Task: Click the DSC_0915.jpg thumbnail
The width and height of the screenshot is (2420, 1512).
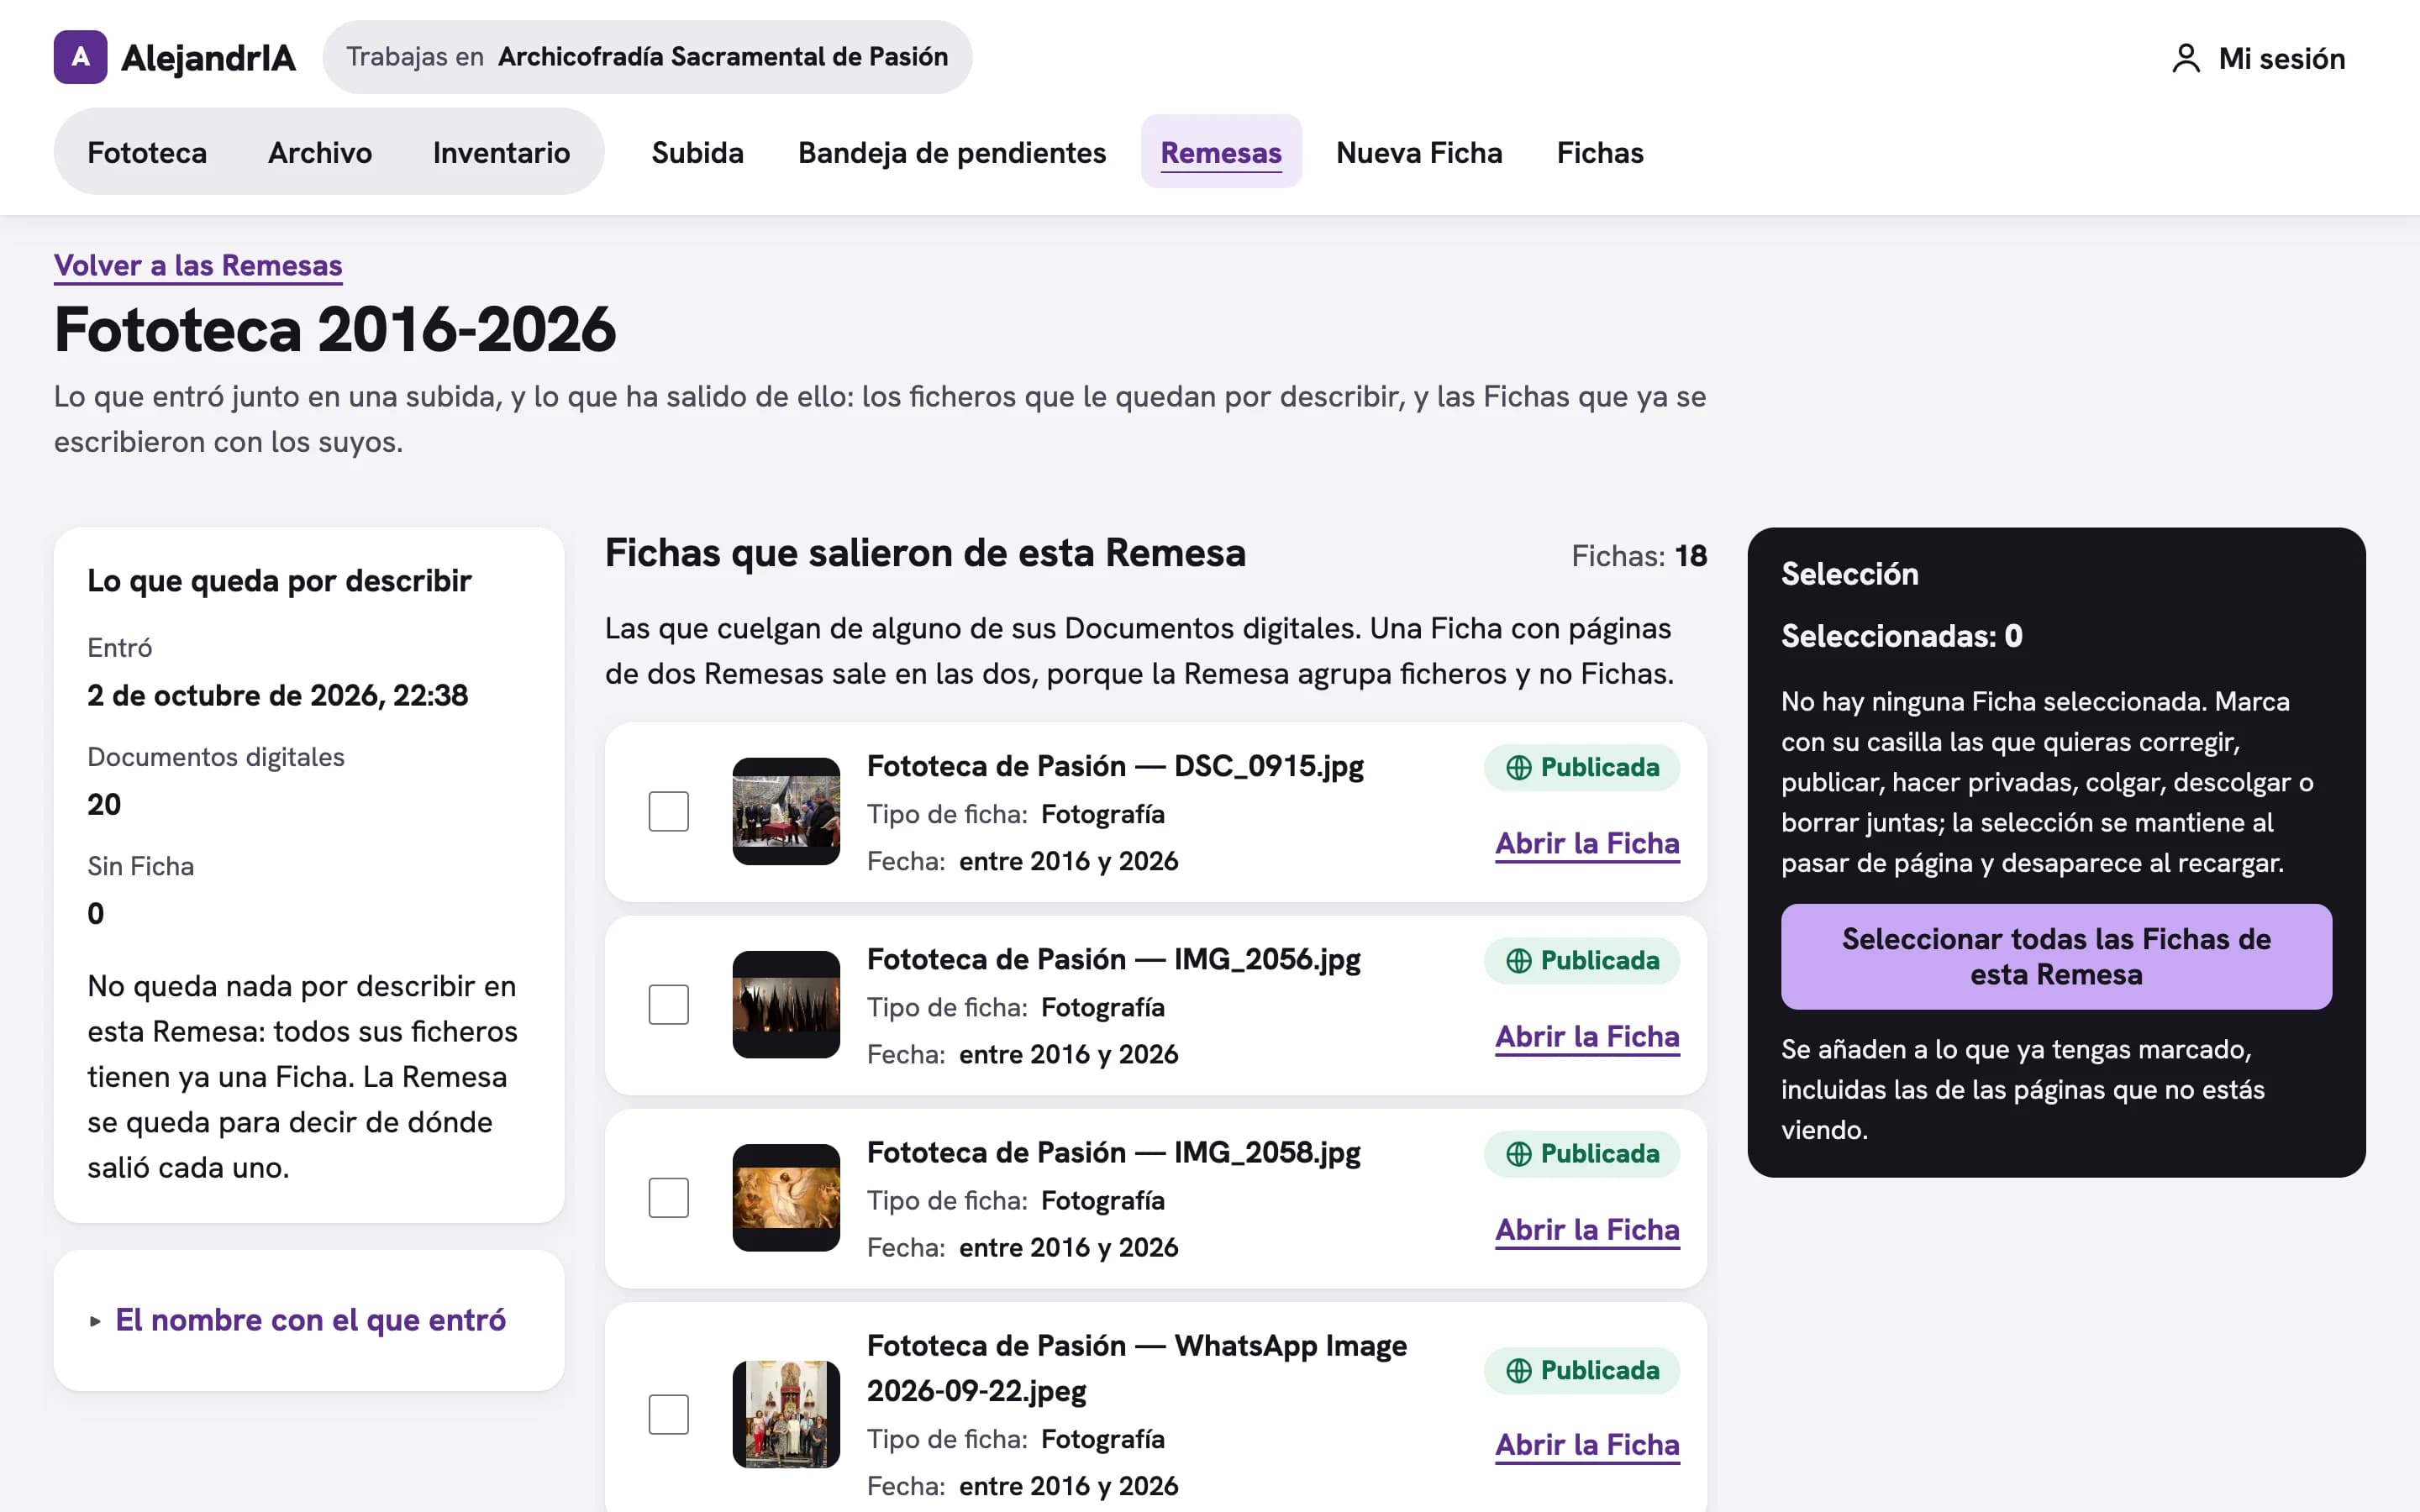Action: (x=786, y=811)
